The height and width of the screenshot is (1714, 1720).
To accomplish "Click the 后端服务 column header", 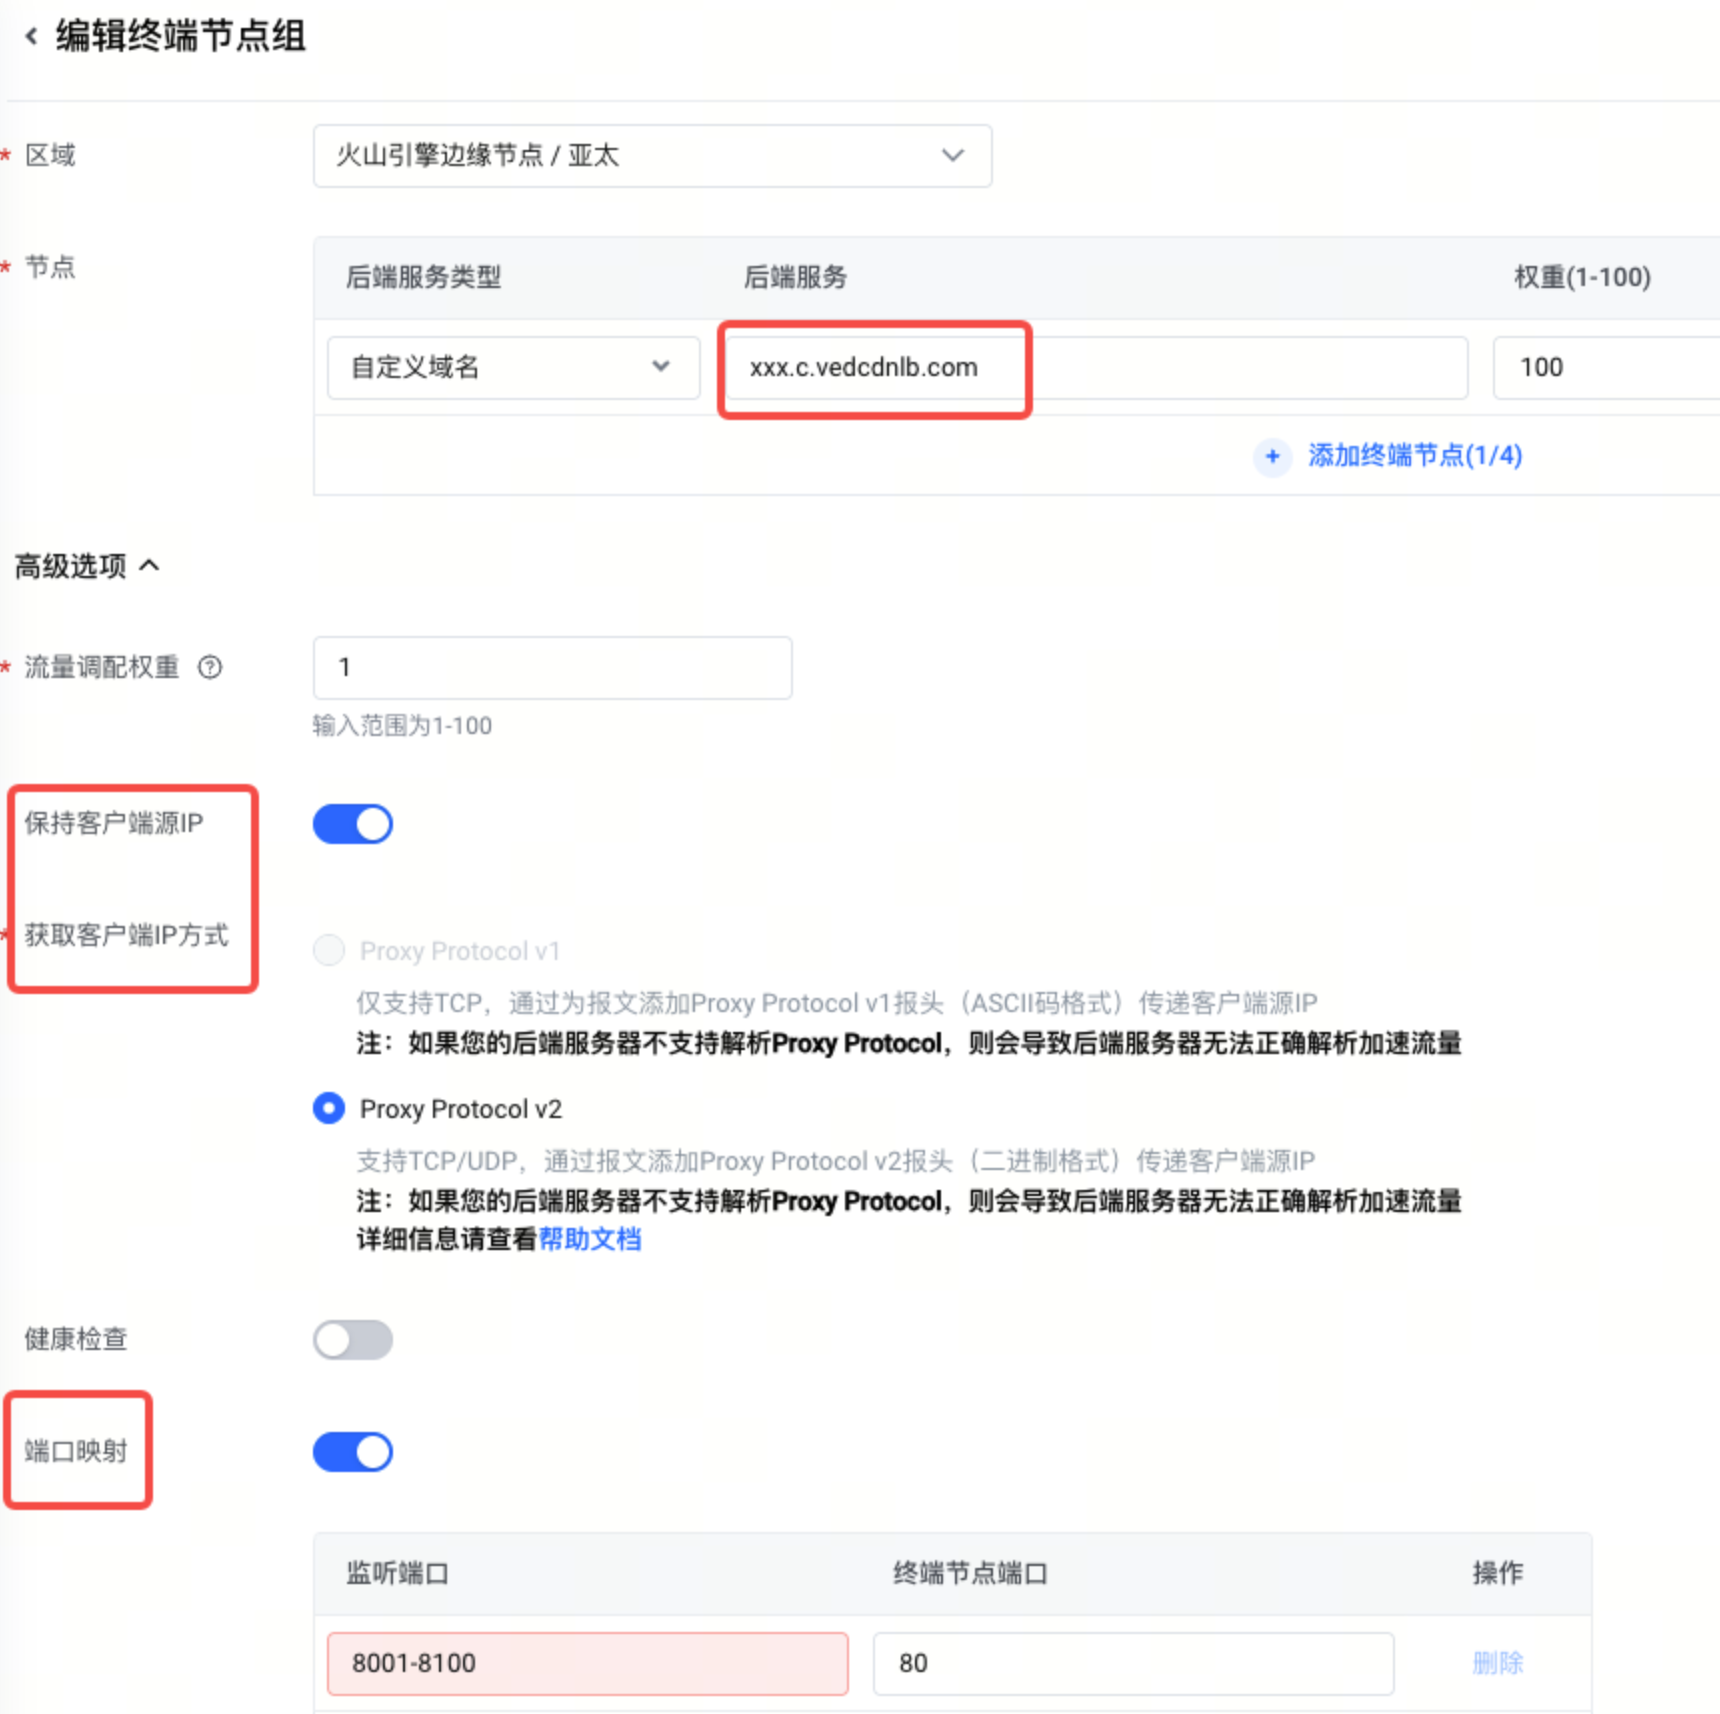I will click(795, 277).
